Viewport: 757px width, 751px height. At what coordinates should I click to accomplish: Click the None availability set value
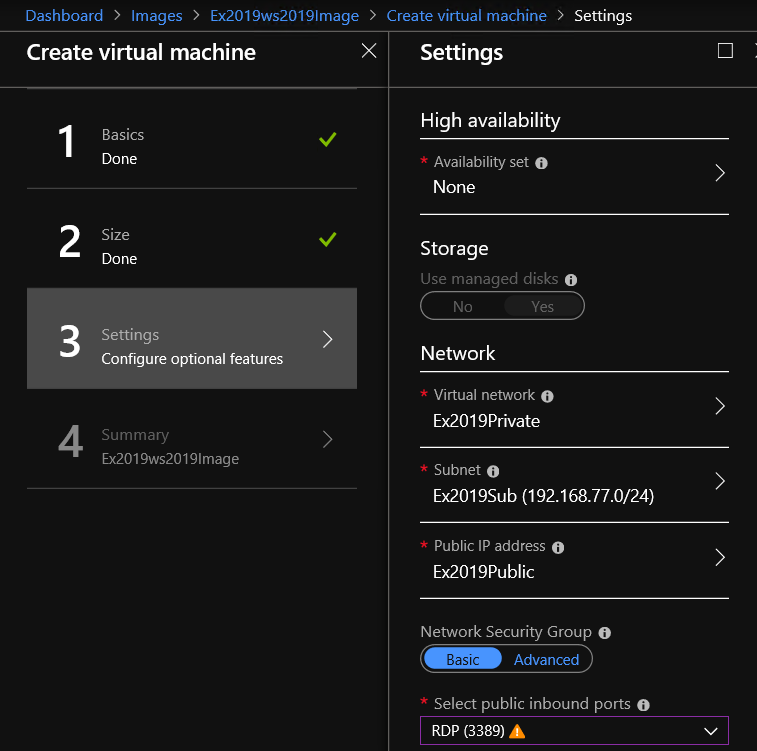(x=454, y=187)
